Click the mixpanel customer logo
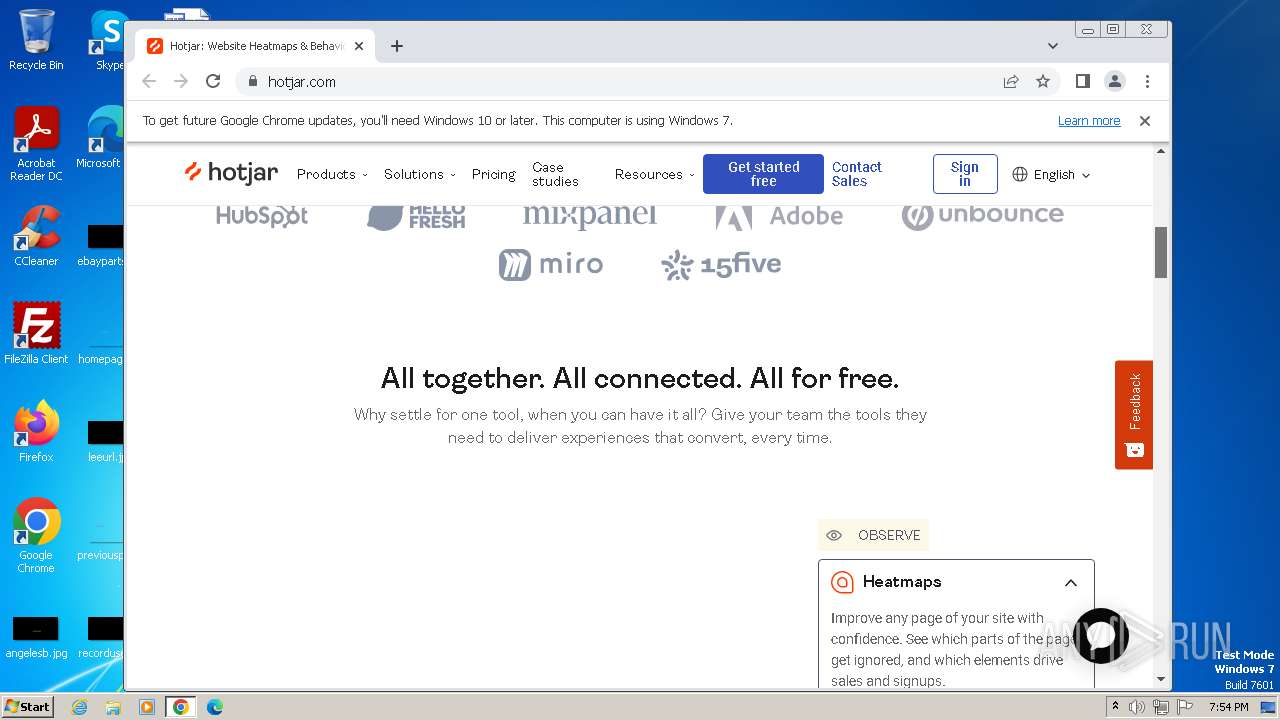 [x=590, y=215]
